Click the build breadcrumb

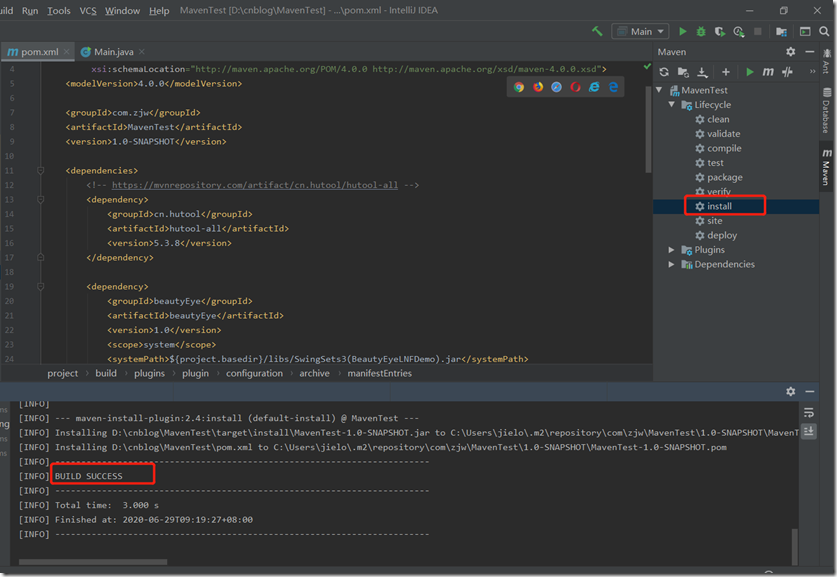pos(106,373)
